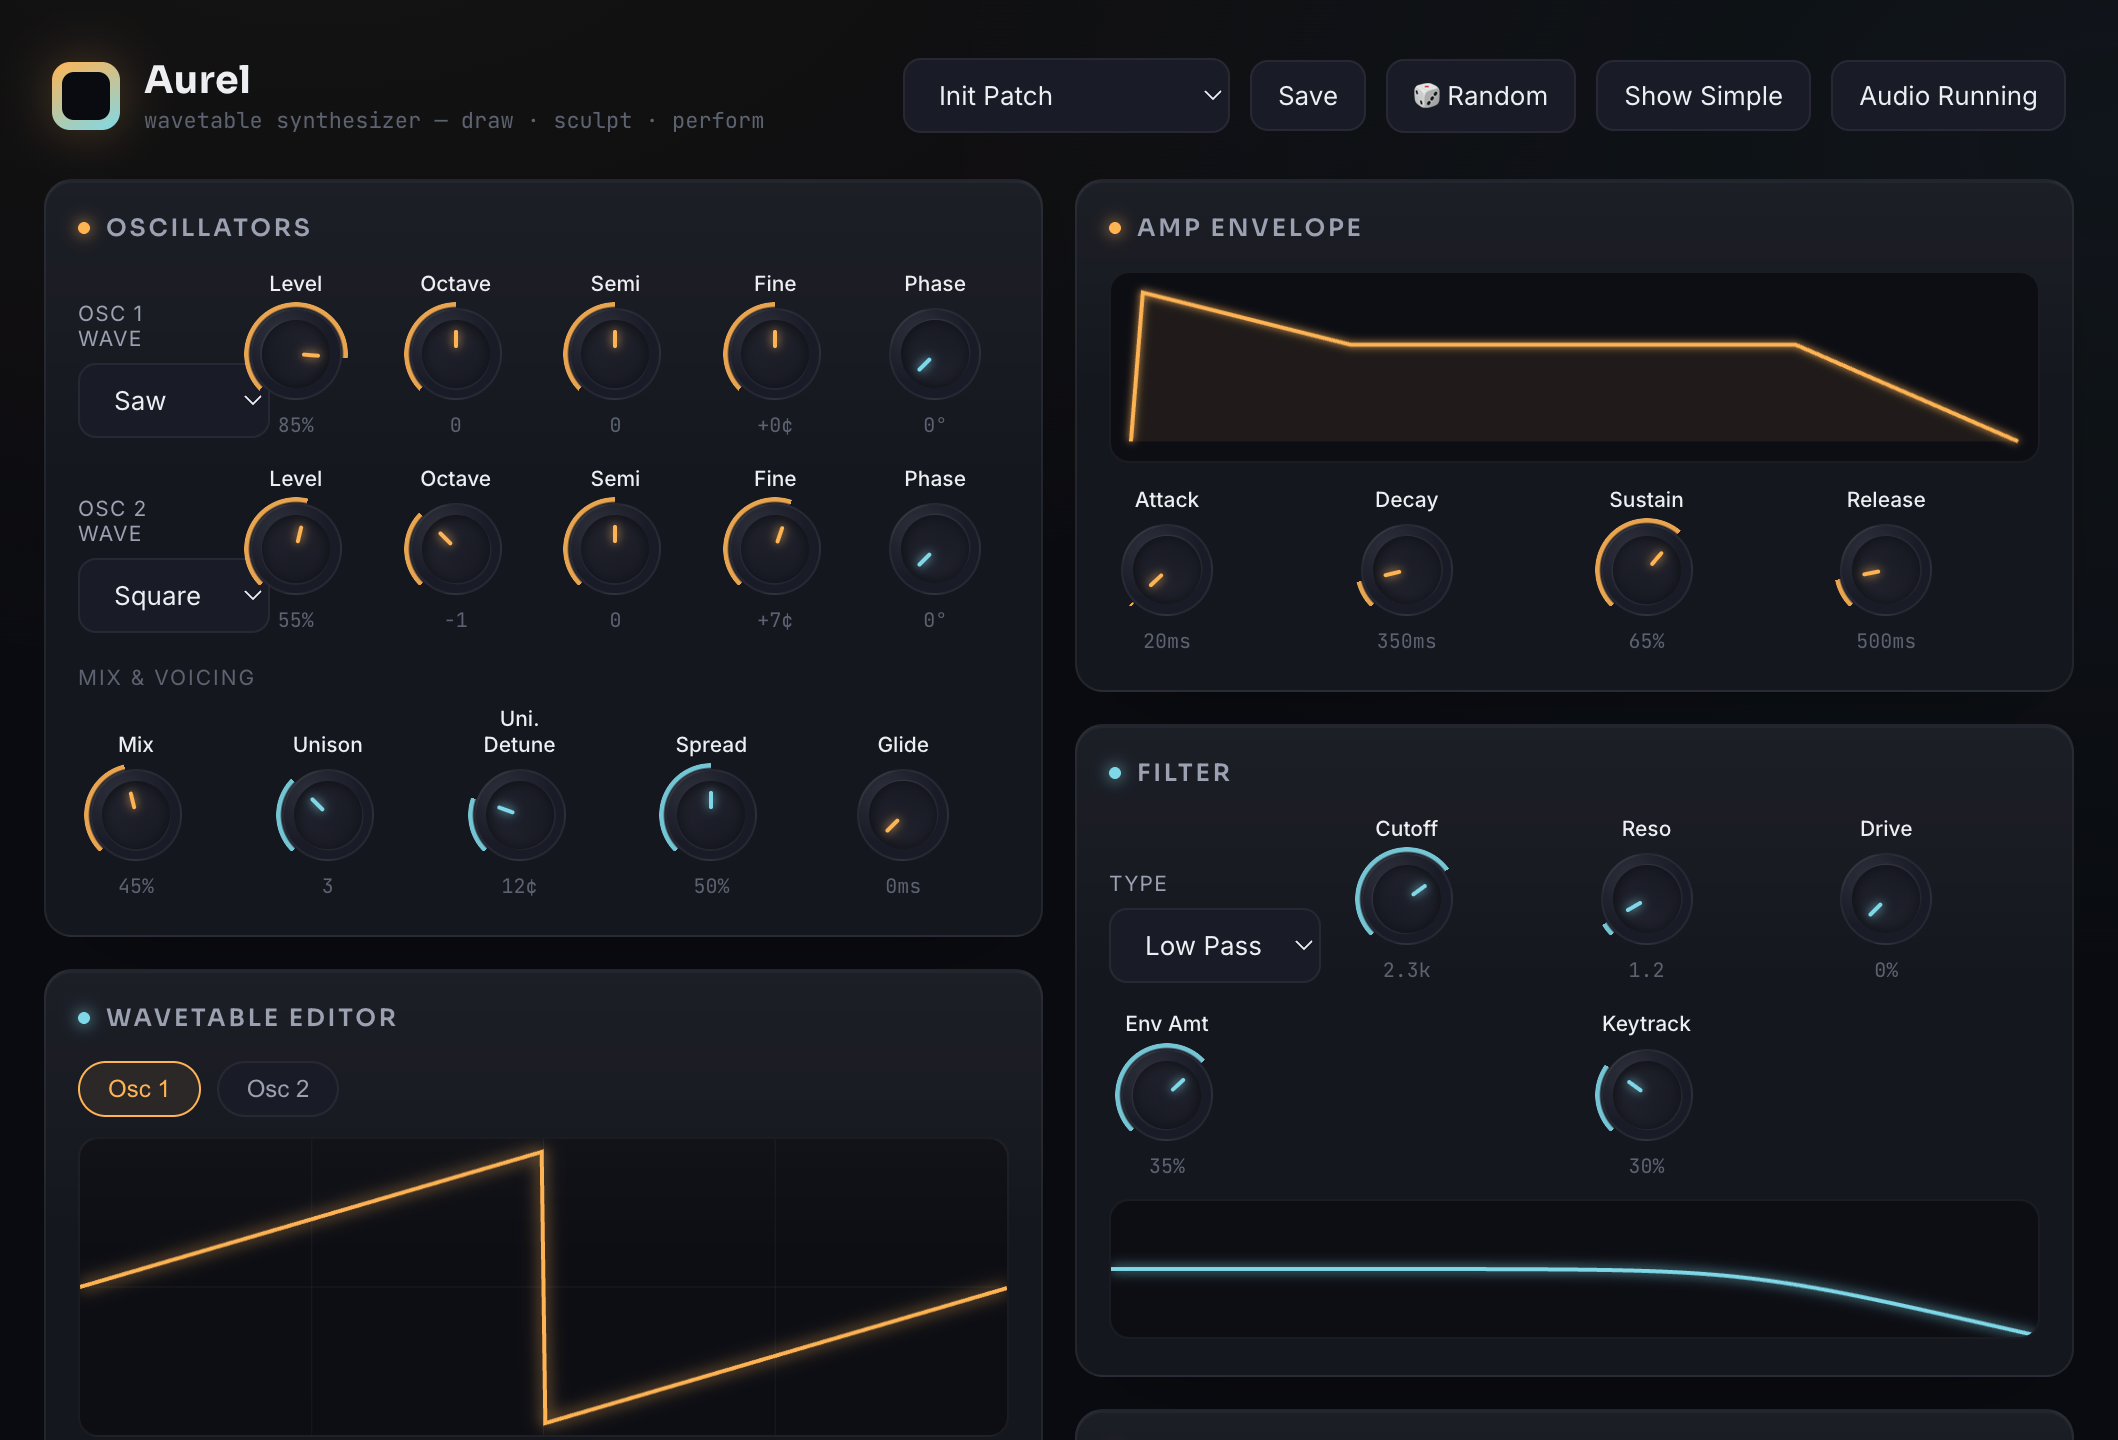Click the filter Reso knob
Image resolution: width=2118 pixels, height=1440 pixels.
(1646, 899)
